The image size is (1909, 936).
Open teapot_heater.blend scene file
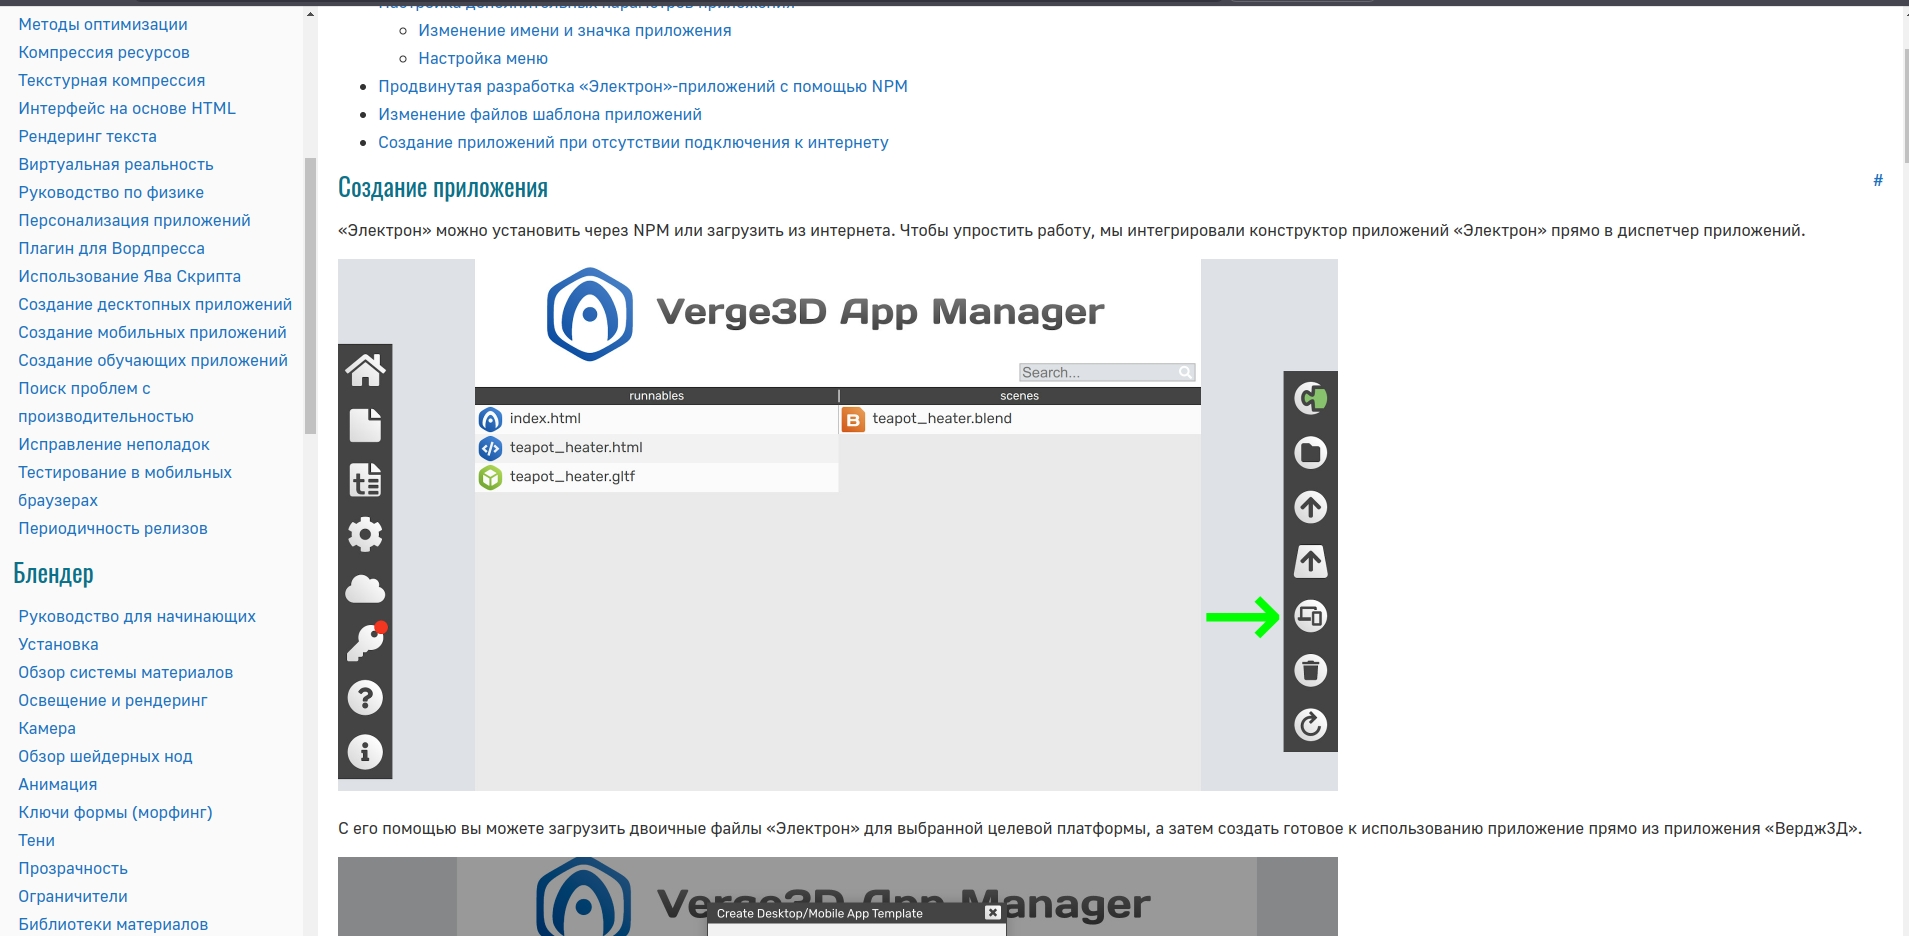(941, 419)
